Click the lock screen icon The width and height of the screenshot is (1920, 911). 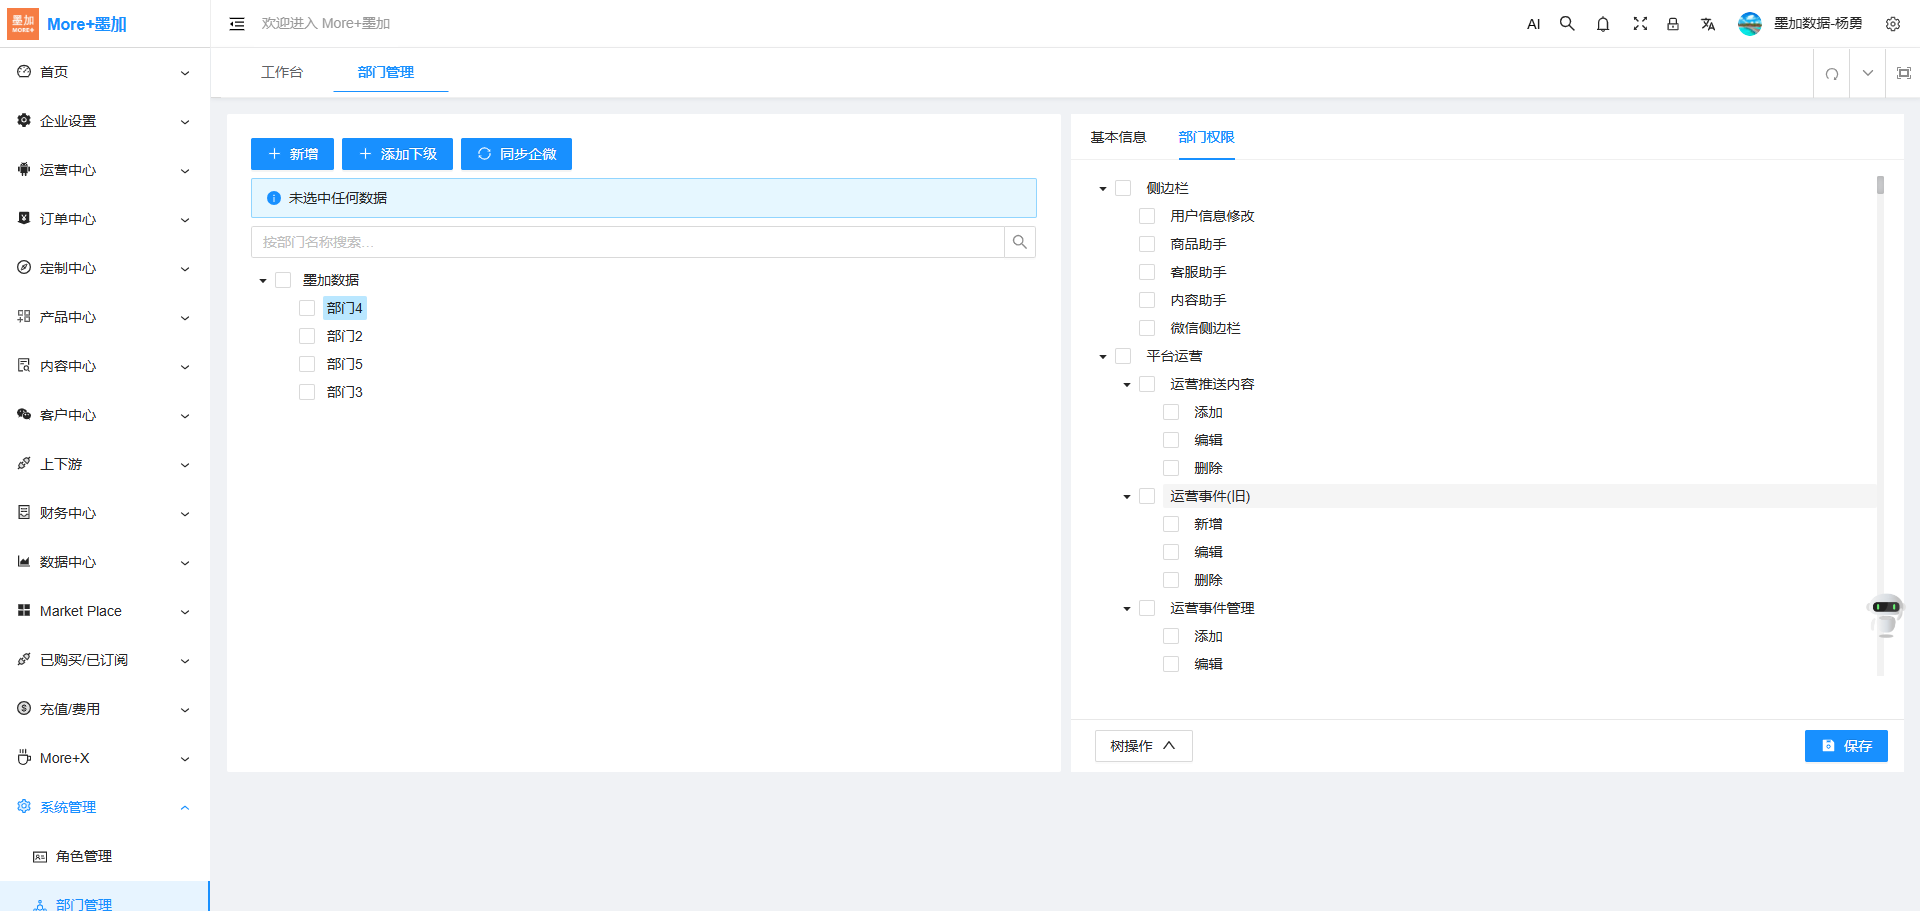tap(1673, 24)
